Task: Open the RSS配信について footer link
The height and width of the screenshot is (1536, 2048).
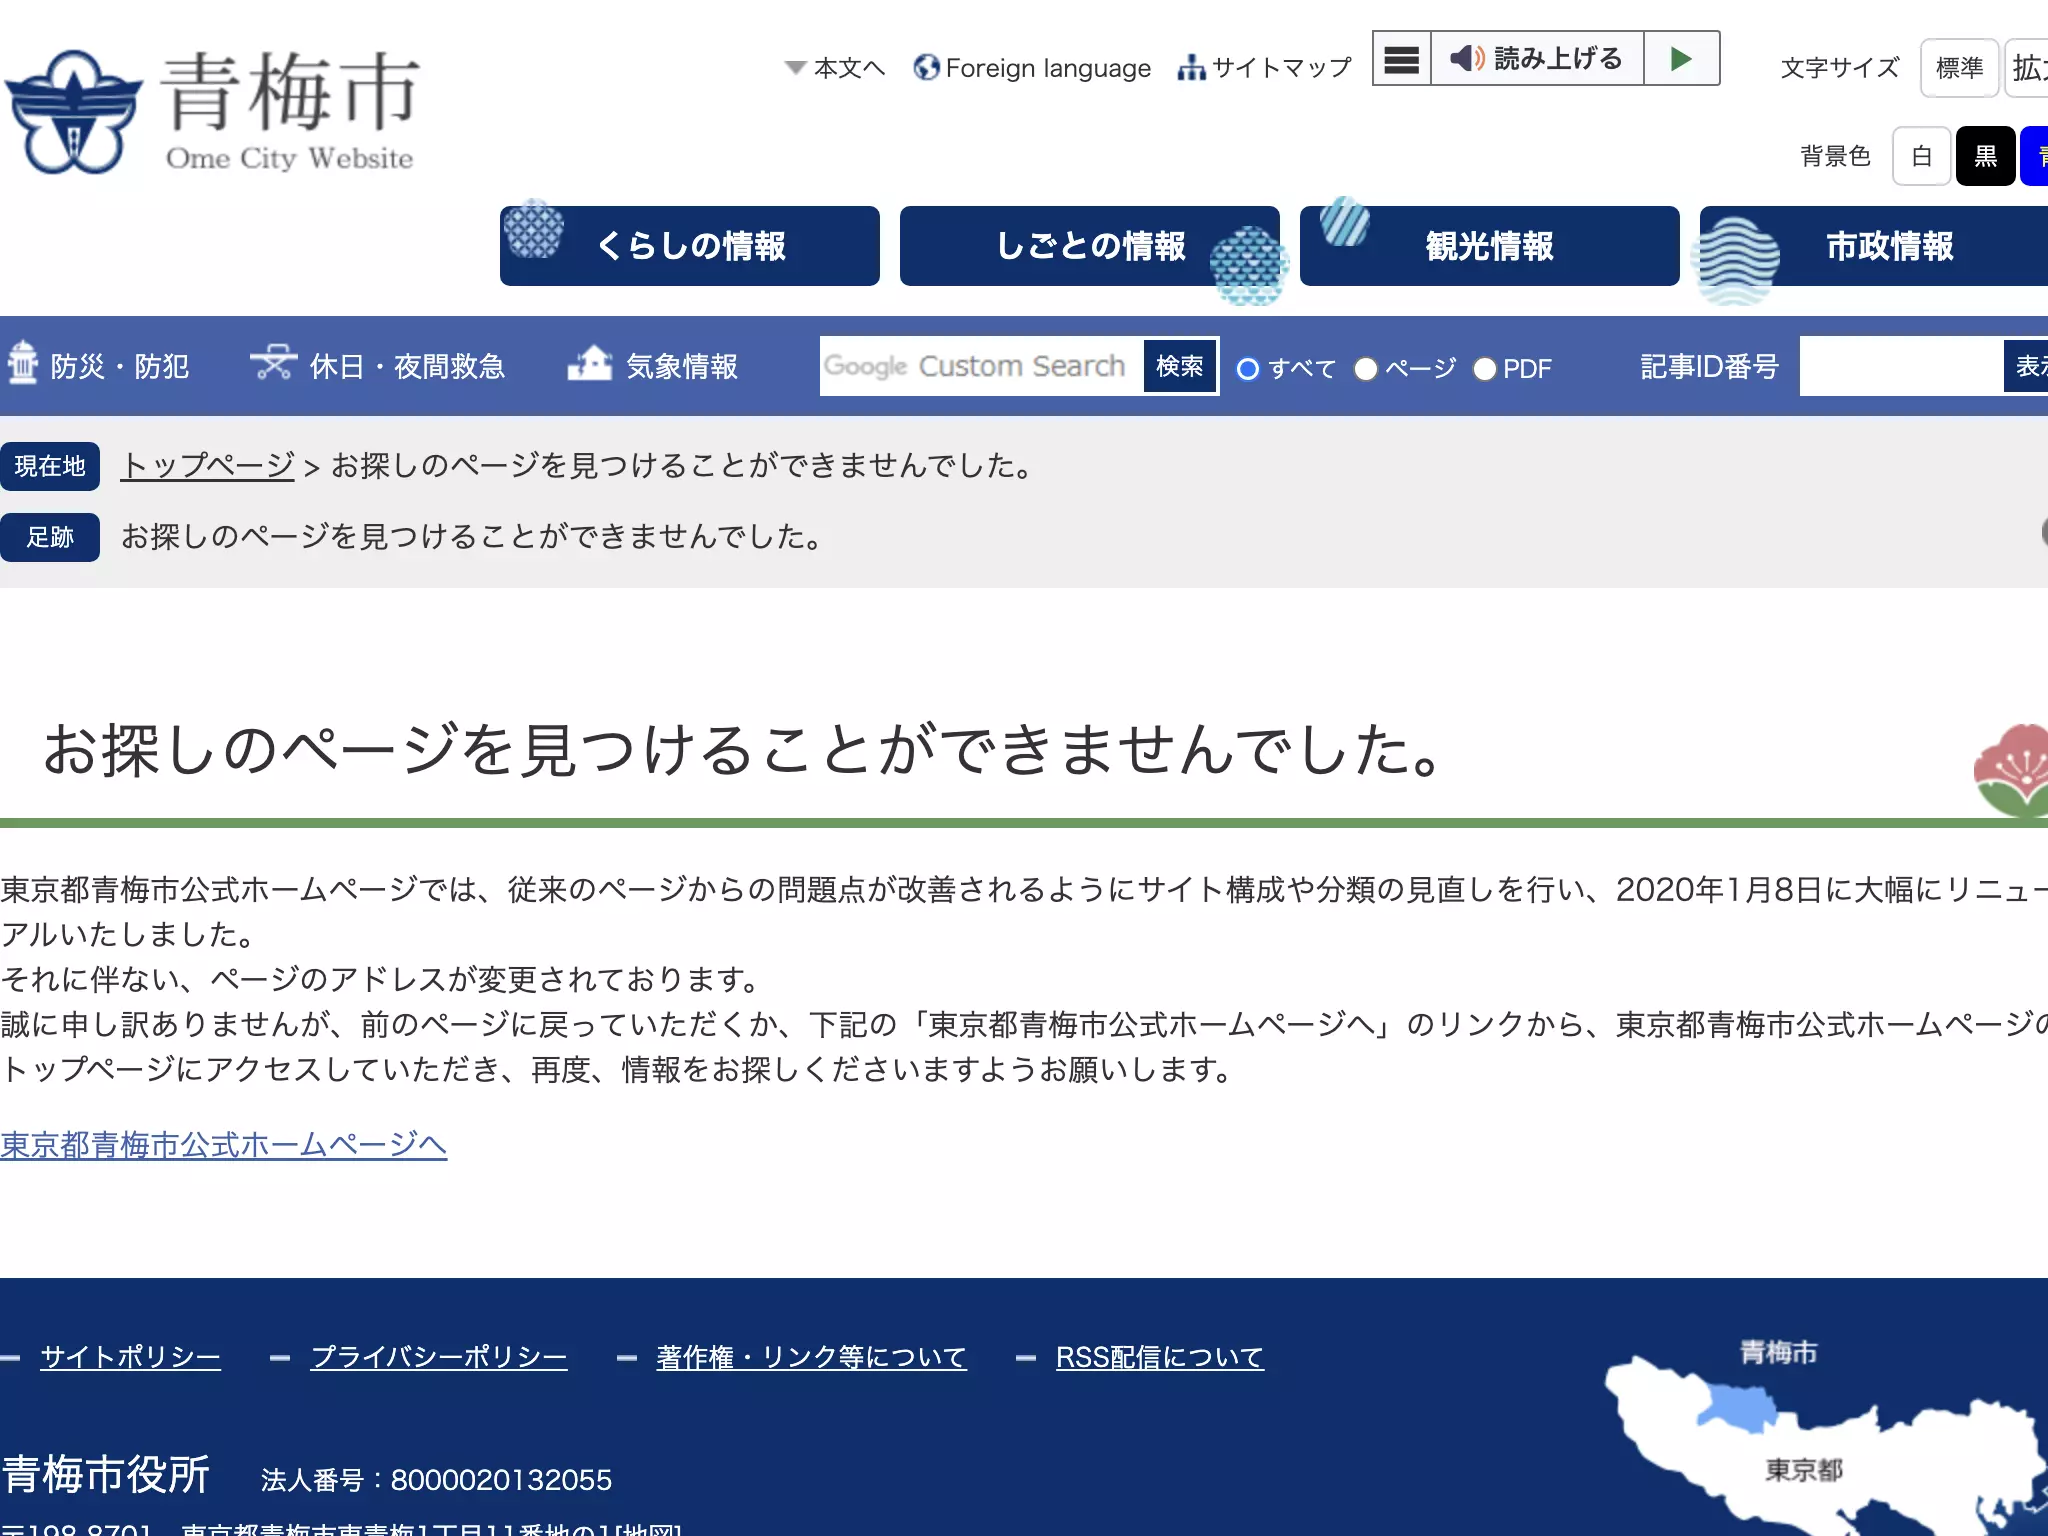Action: tap(1160, 1357)
